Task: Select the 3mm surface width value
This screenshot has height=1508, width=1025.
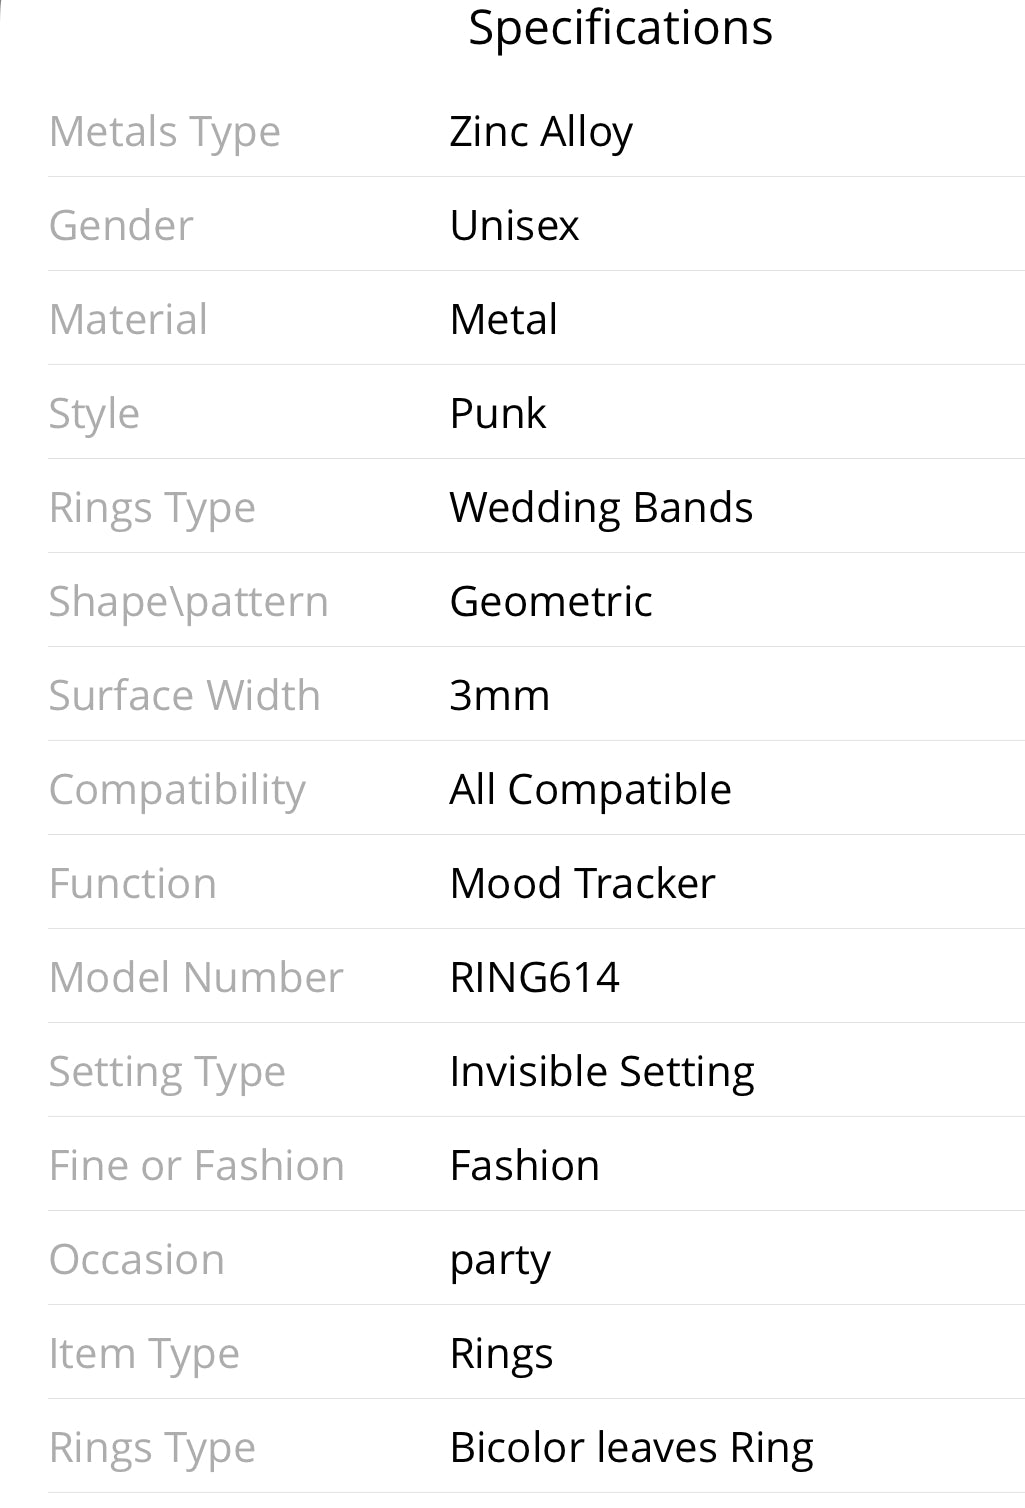Action: point(500,696)
